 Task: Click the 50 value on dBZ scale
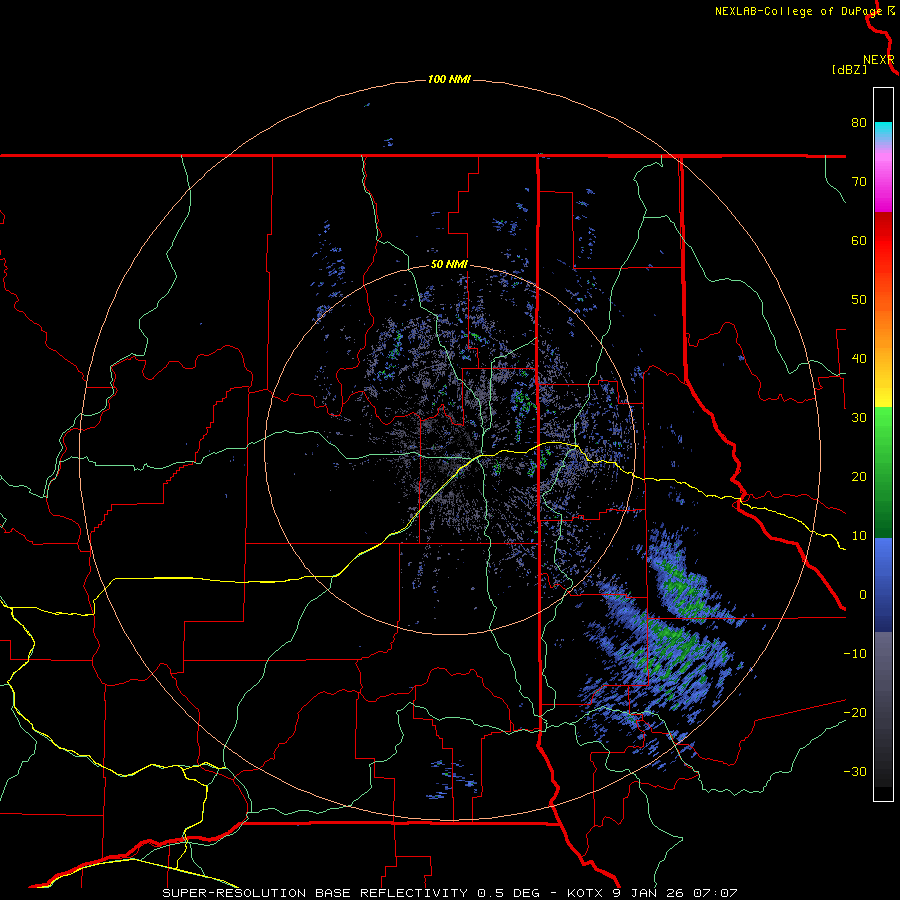pyautogui.click(x=859, y=300)
